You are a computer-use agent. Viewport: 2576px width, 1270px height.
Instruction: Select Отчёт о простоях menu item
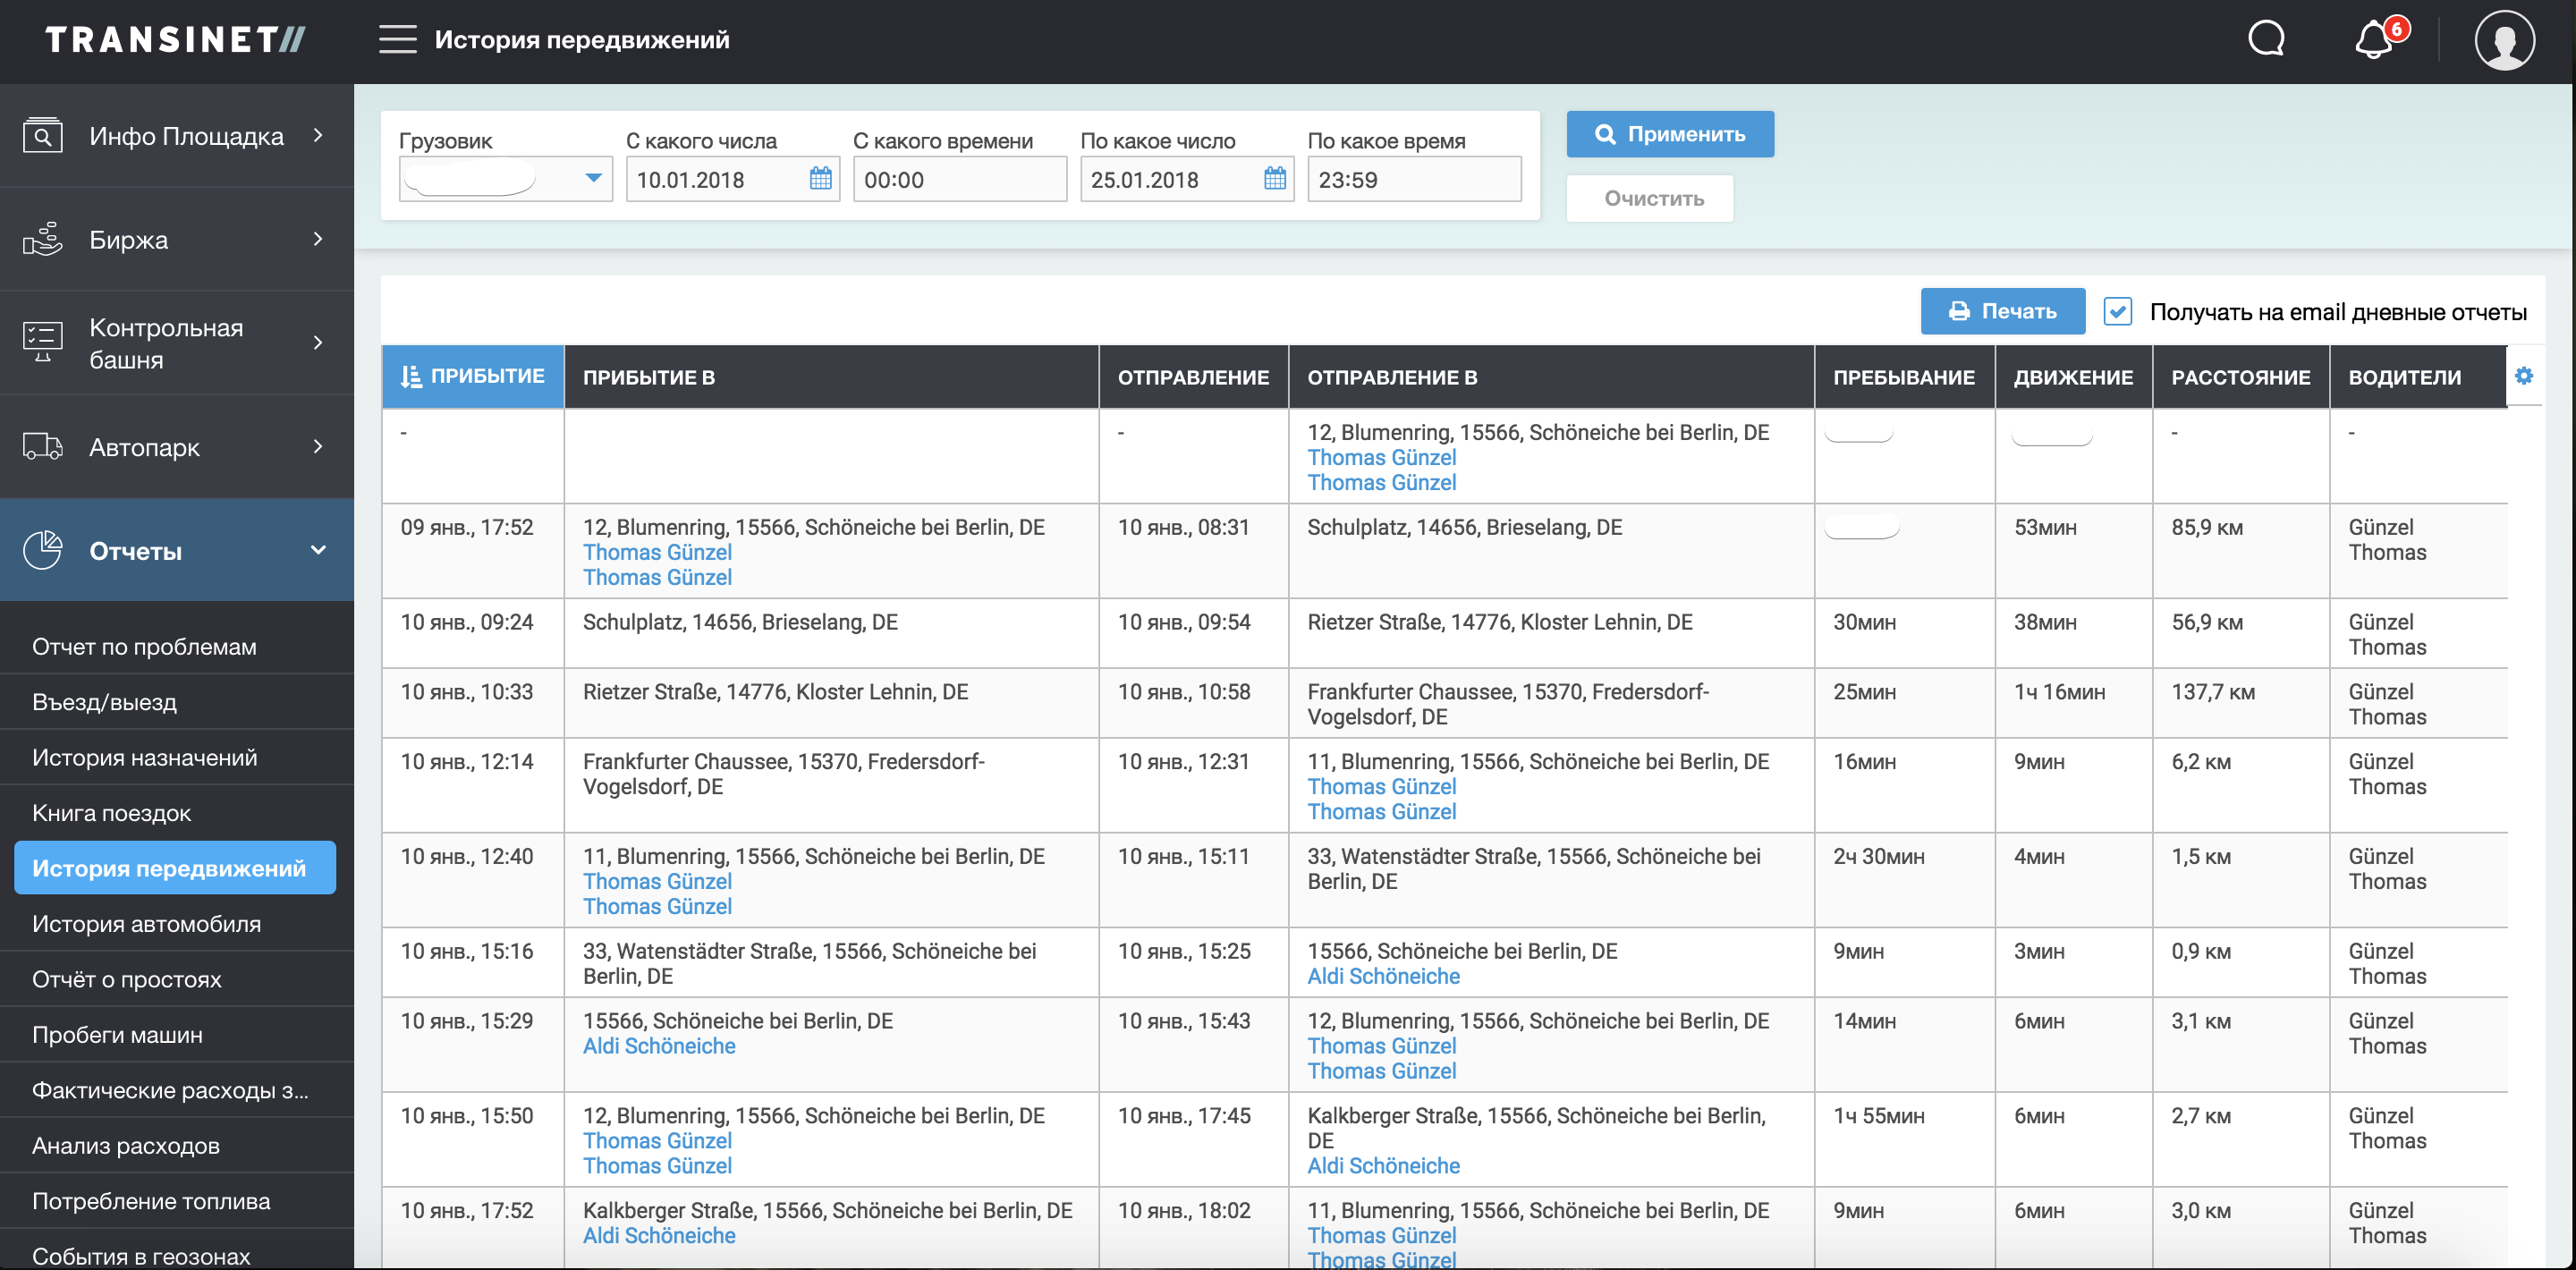127,979
